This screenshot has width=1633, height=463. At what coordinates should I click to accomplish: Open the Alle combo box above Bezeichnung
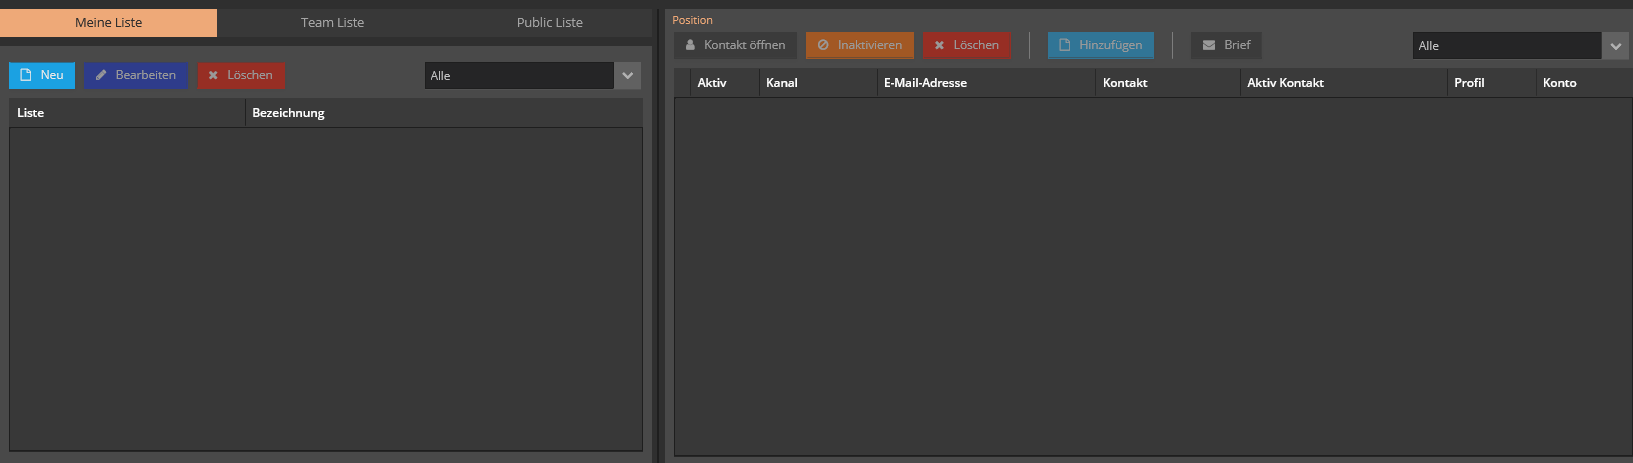518,76
